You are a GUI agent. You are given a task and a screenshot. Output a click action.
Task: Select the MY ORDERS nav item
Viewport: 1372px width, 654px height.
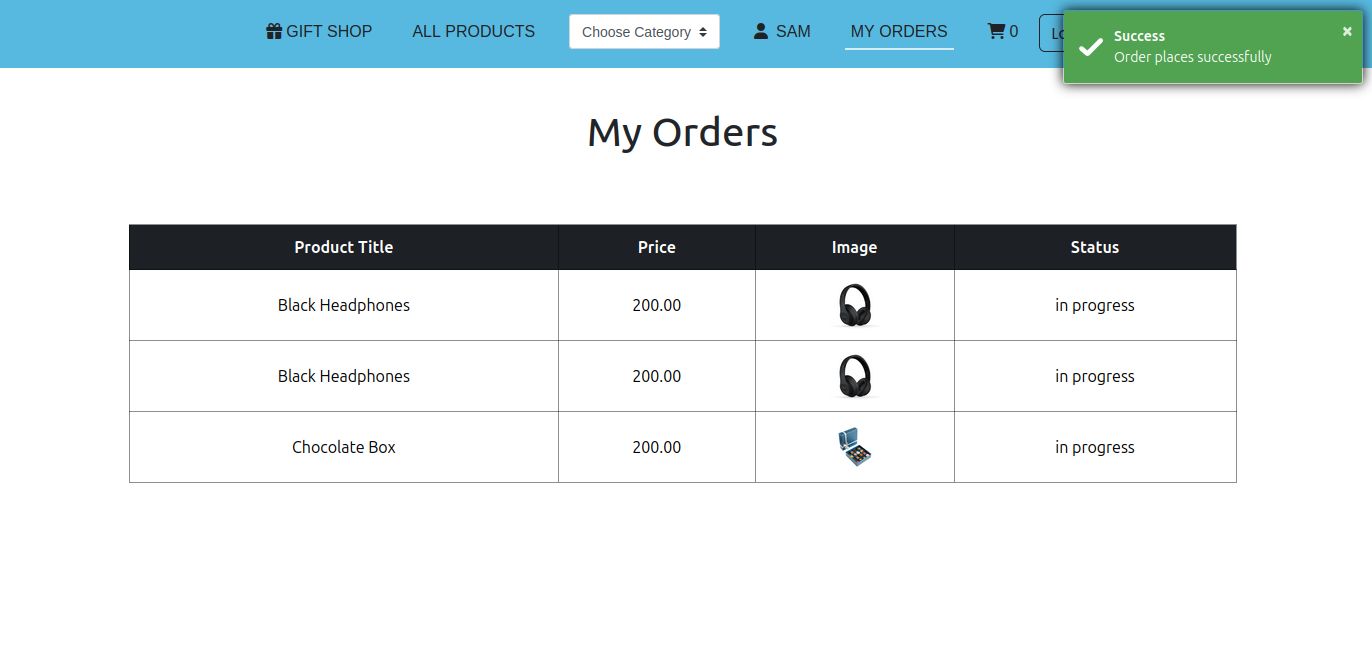pyautogui.click(x=898, y=32)
